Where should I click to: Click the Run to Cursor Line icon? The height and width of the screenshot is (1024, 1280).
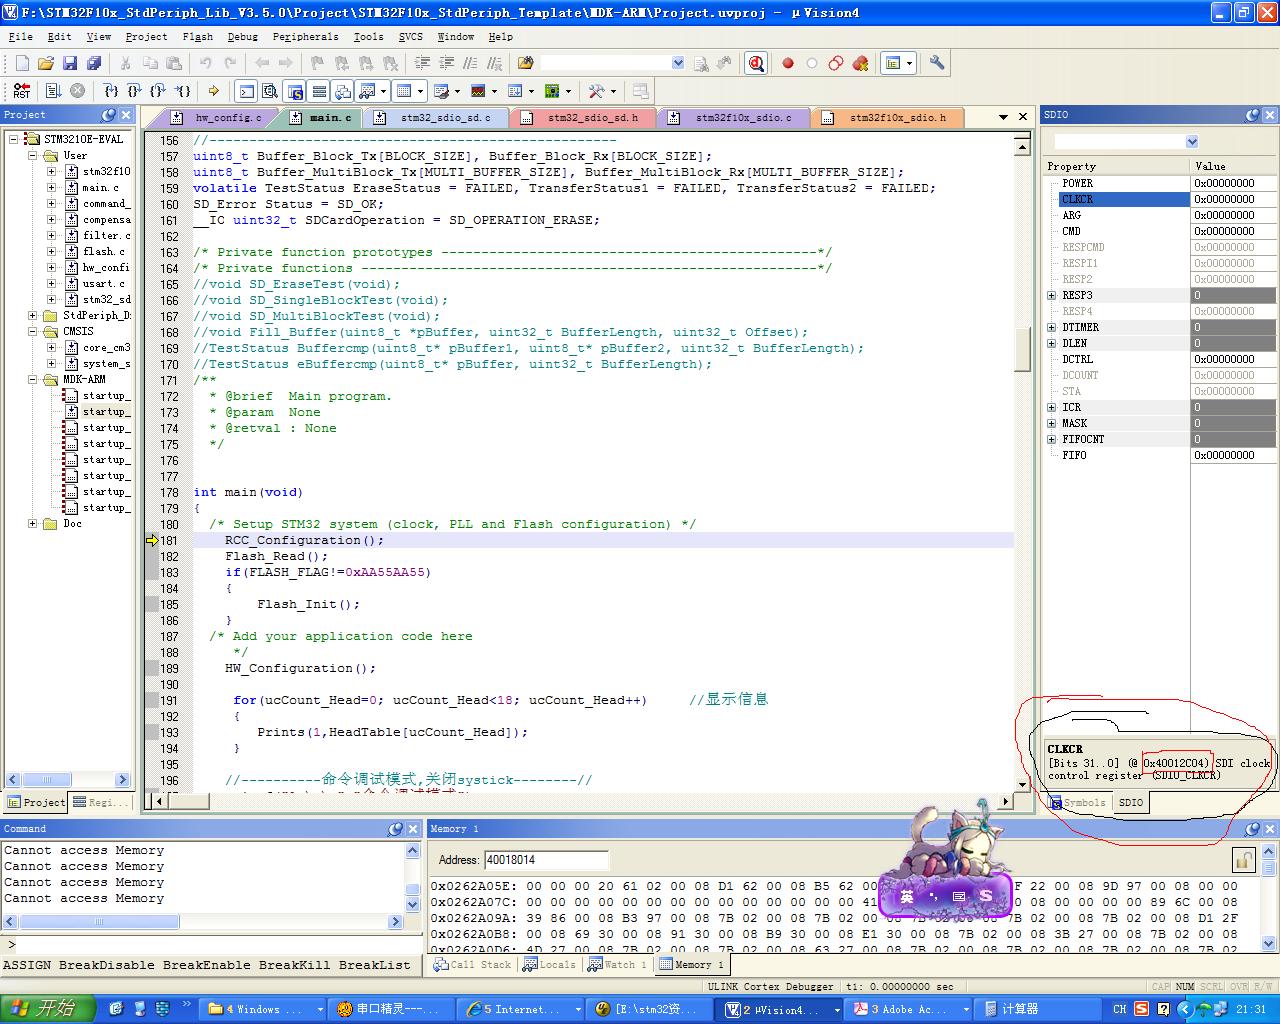click(181, 91)
